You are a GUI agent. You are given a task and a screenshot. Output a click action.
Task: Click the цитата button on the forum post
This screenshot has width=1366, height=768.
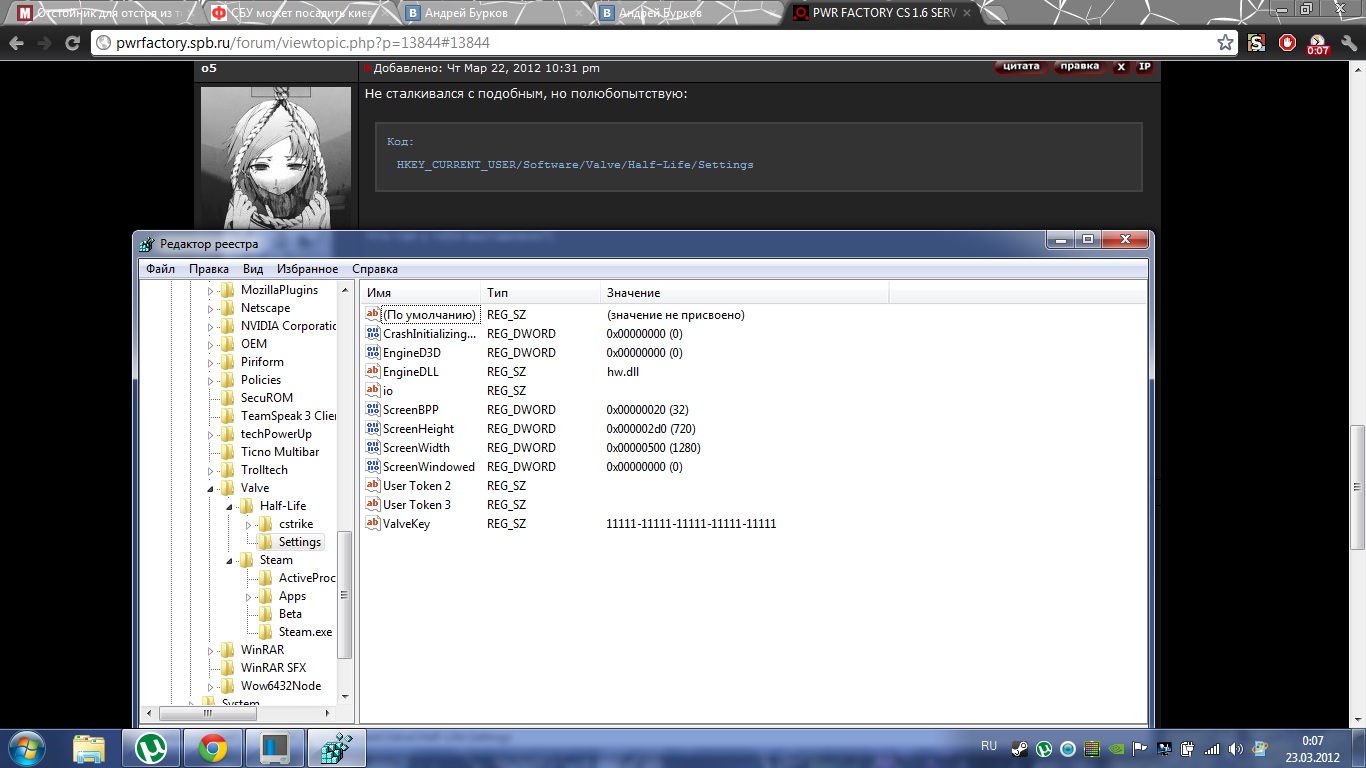[x=1021, y=67]
